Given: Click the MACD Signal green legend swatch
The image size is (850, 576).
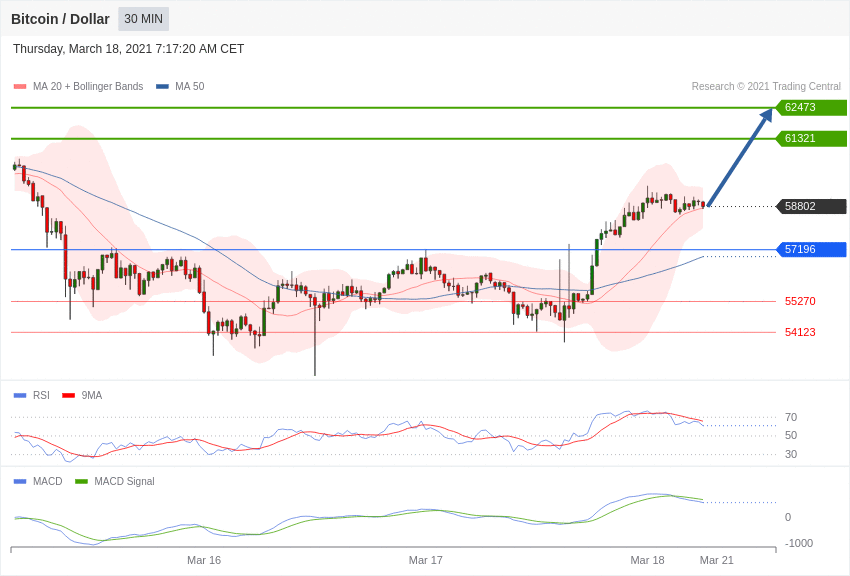Looking at the screenshot, I should click(x=81, y=481).
